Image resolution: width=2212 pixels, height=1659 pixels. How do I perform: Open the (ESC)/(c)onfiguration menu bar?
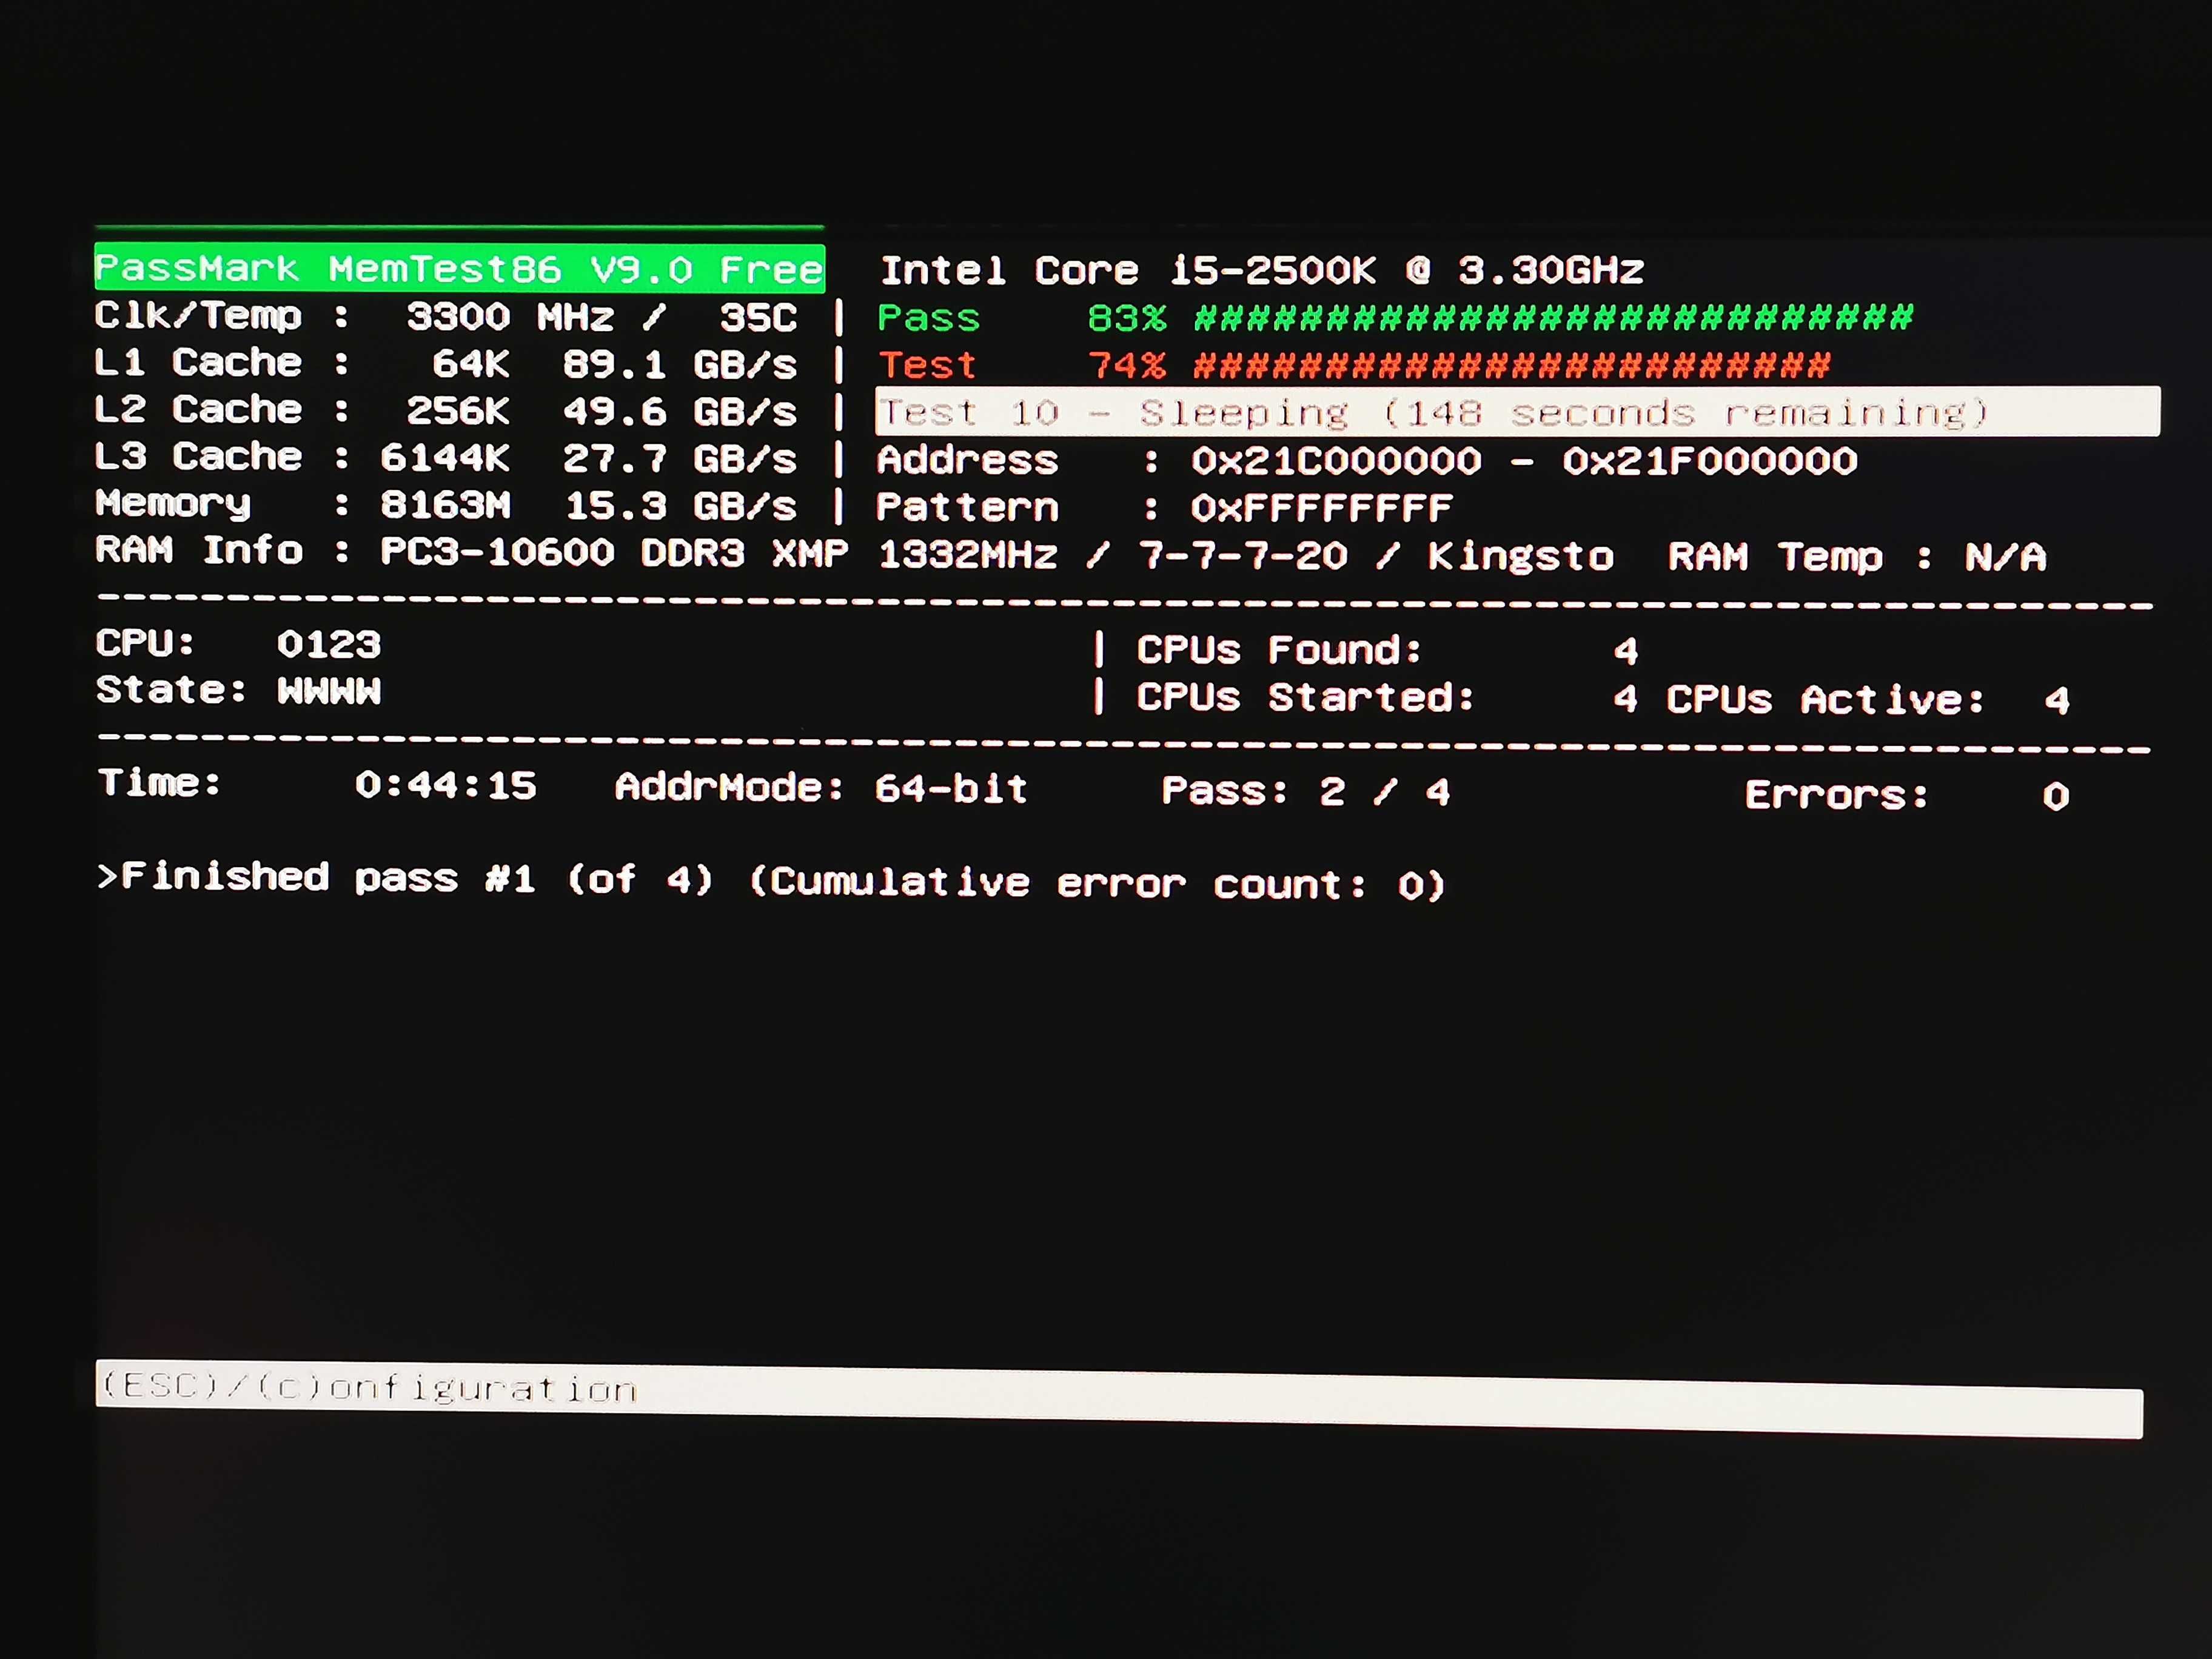(x=1119, y=1400)
